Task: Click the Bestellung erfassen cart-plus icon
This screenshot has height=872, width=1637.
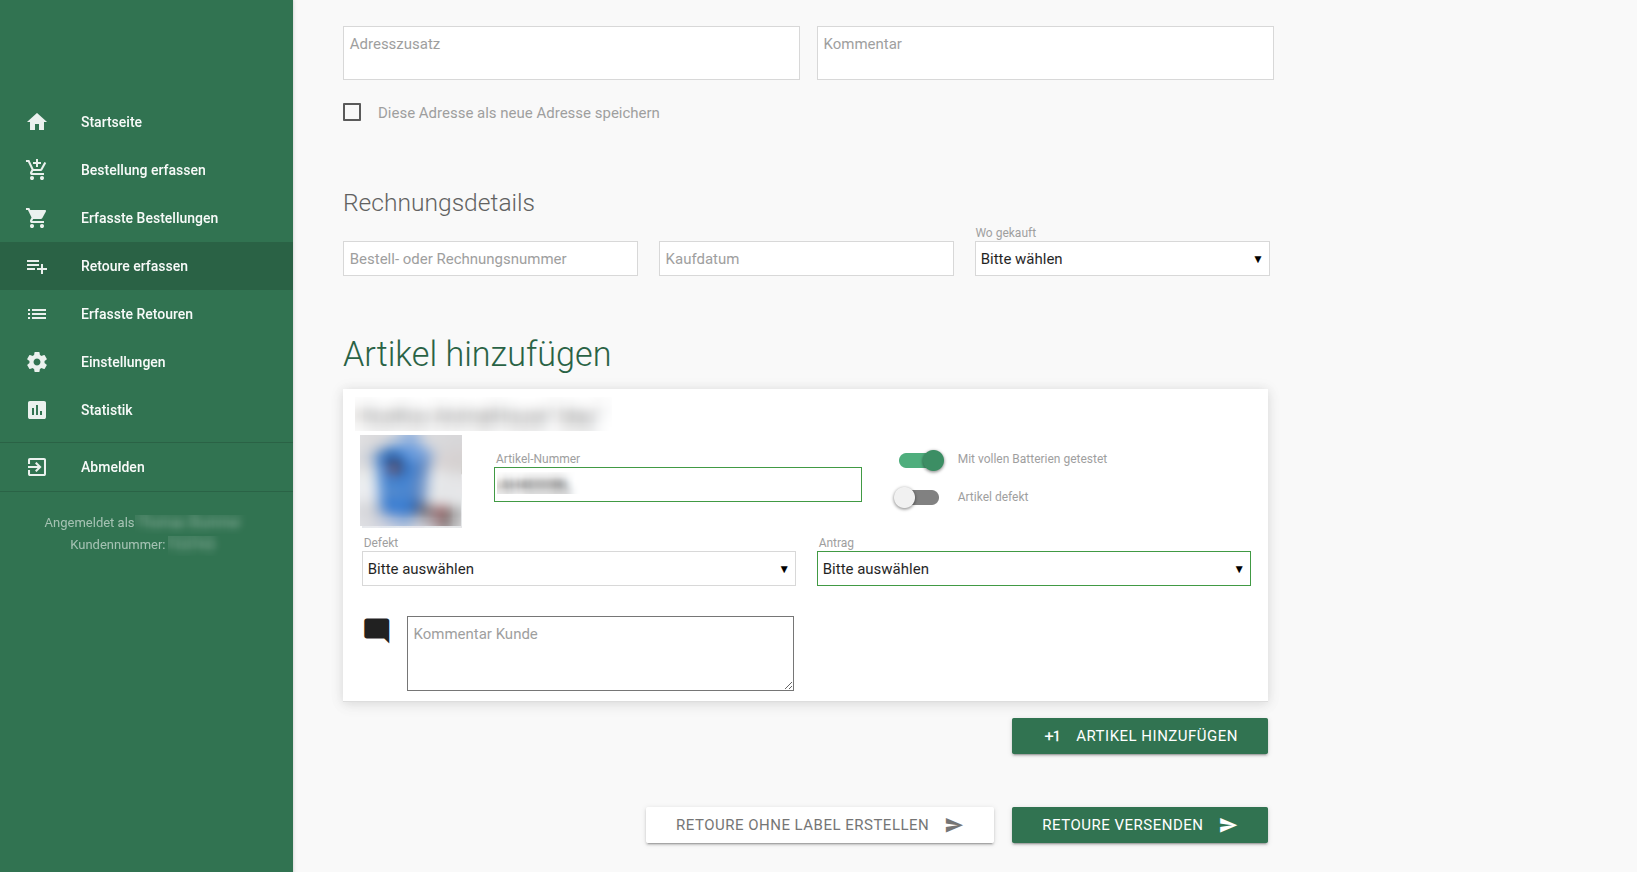Action: [x=37, y=170]
